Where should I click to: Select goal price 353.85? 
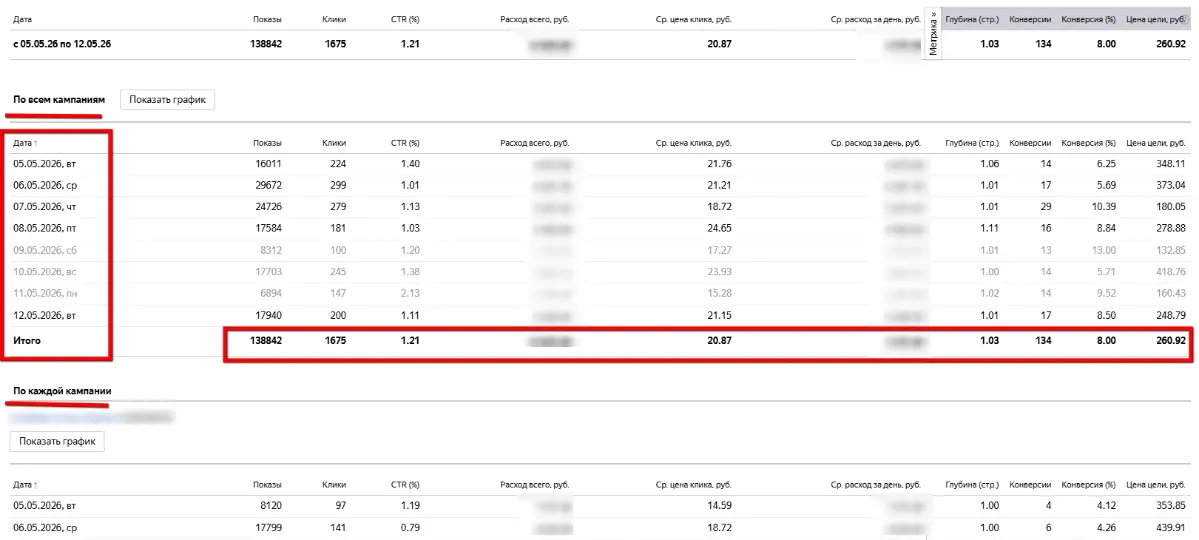(1171, 506)
